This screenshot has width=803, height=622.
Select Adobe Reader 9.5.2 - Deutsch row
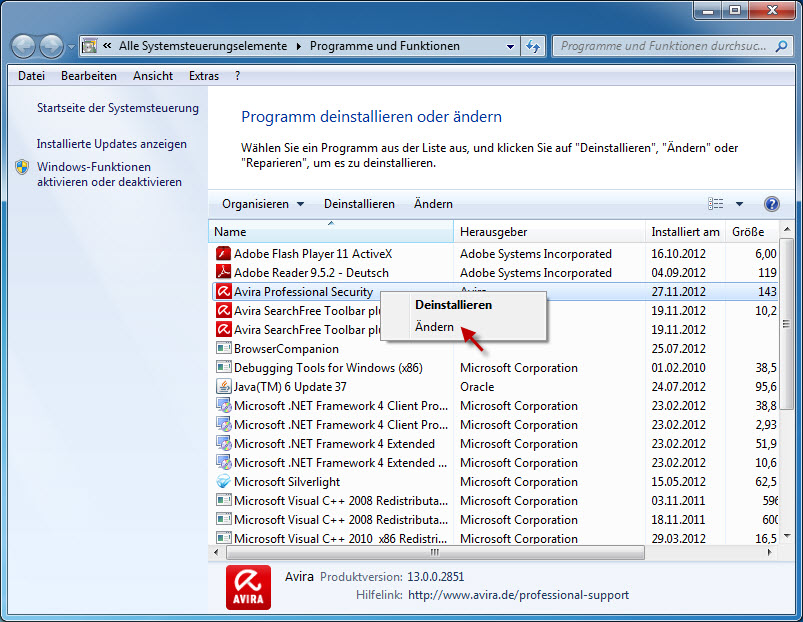tap(495, 272)
